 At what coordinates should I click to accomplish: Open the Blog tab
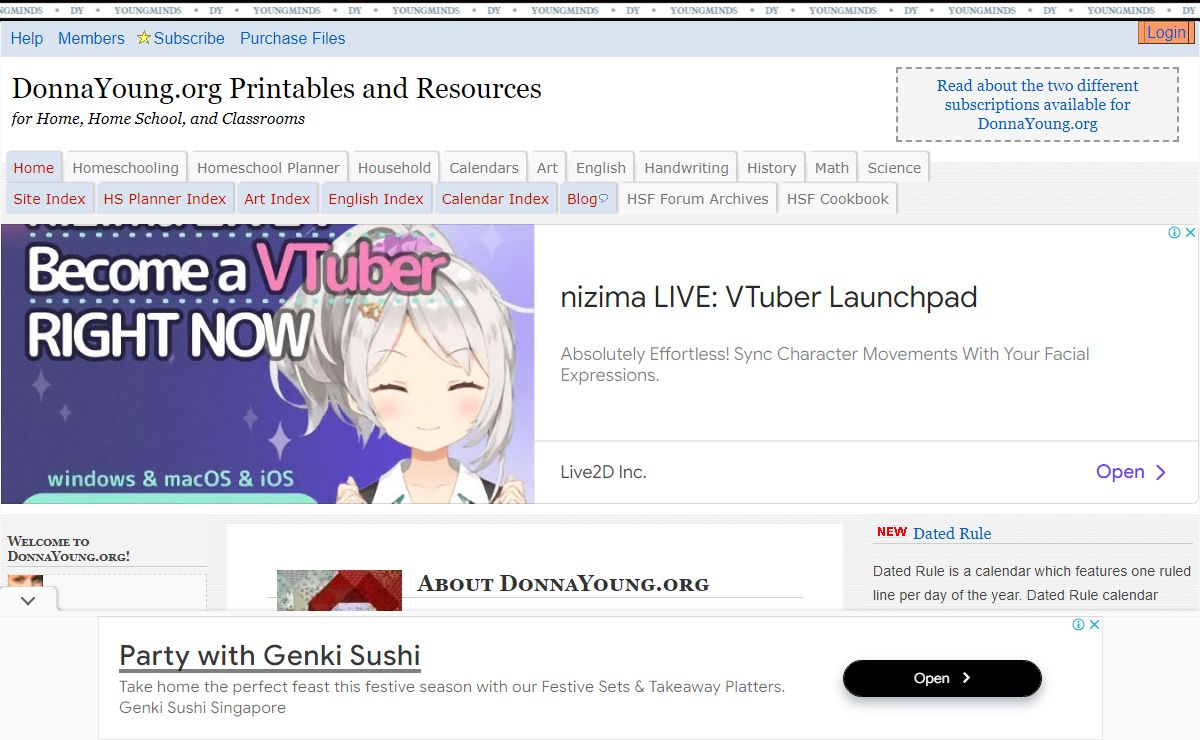click(x=588, y=199)
